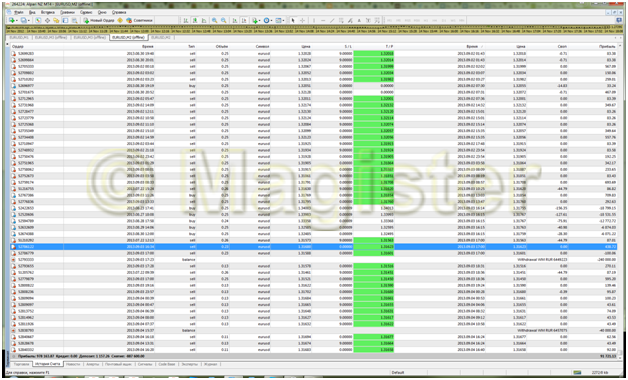Click the Default profile status bar entry
The image size is (628, 380).
[x=398, y=373]
